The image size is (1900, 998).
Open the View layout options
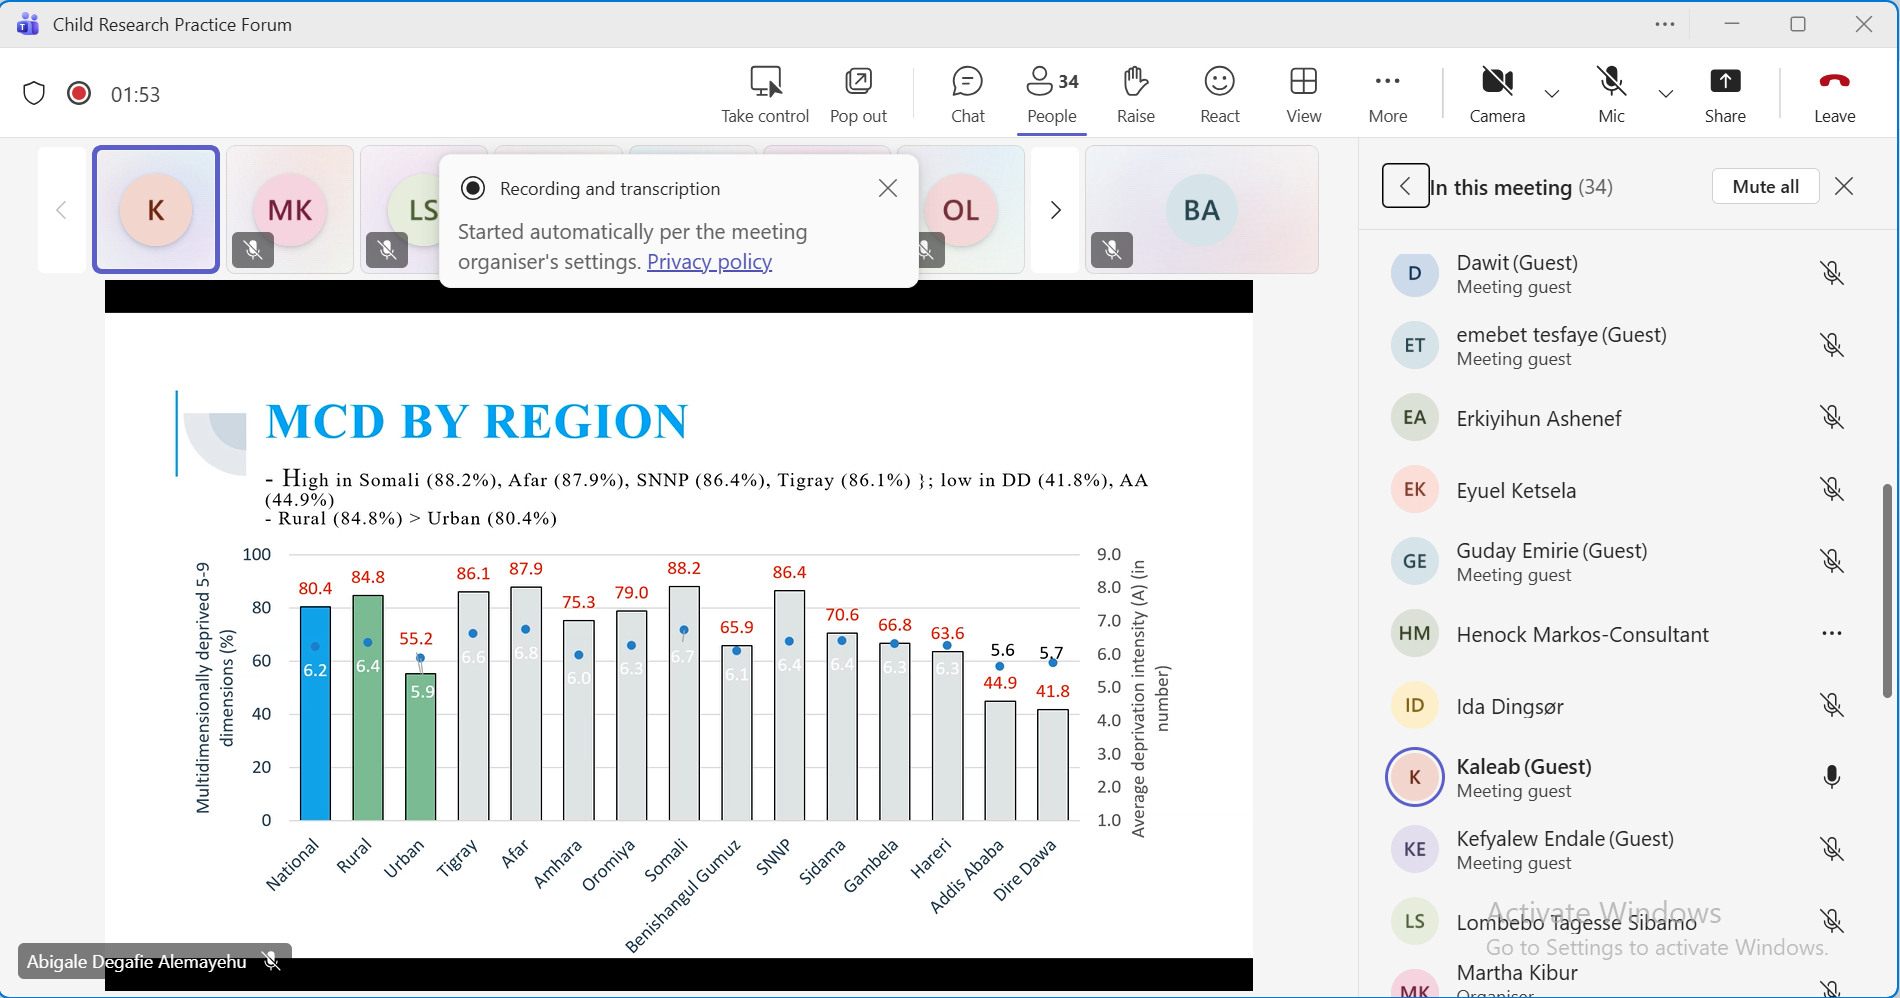tap(1303, 94)
